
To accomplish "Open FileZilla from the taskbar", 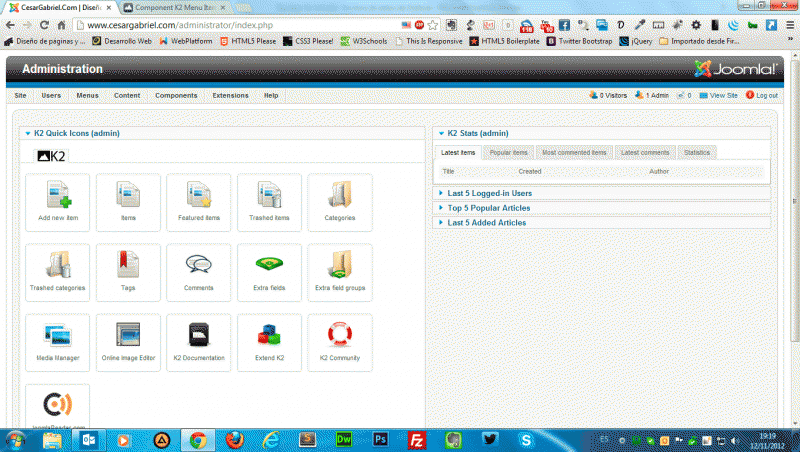I will [x=416, y=440].
